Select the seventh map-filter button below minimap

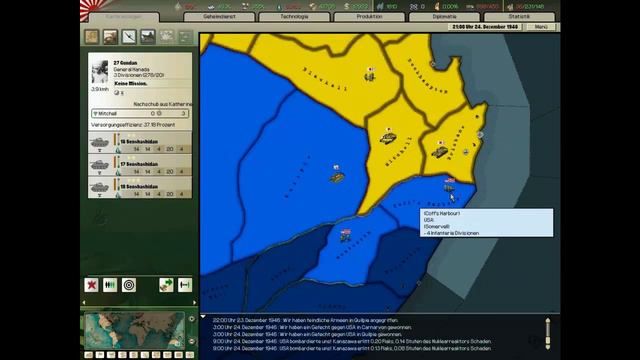(x=156, y=355)
